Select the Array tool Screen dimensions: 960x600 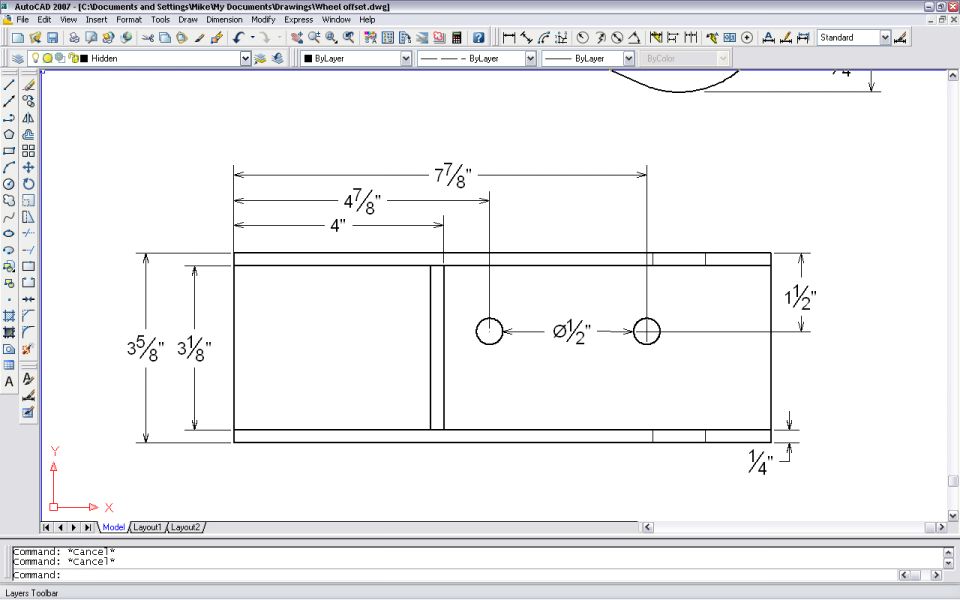pyautogui.click(x=28, y=151)
